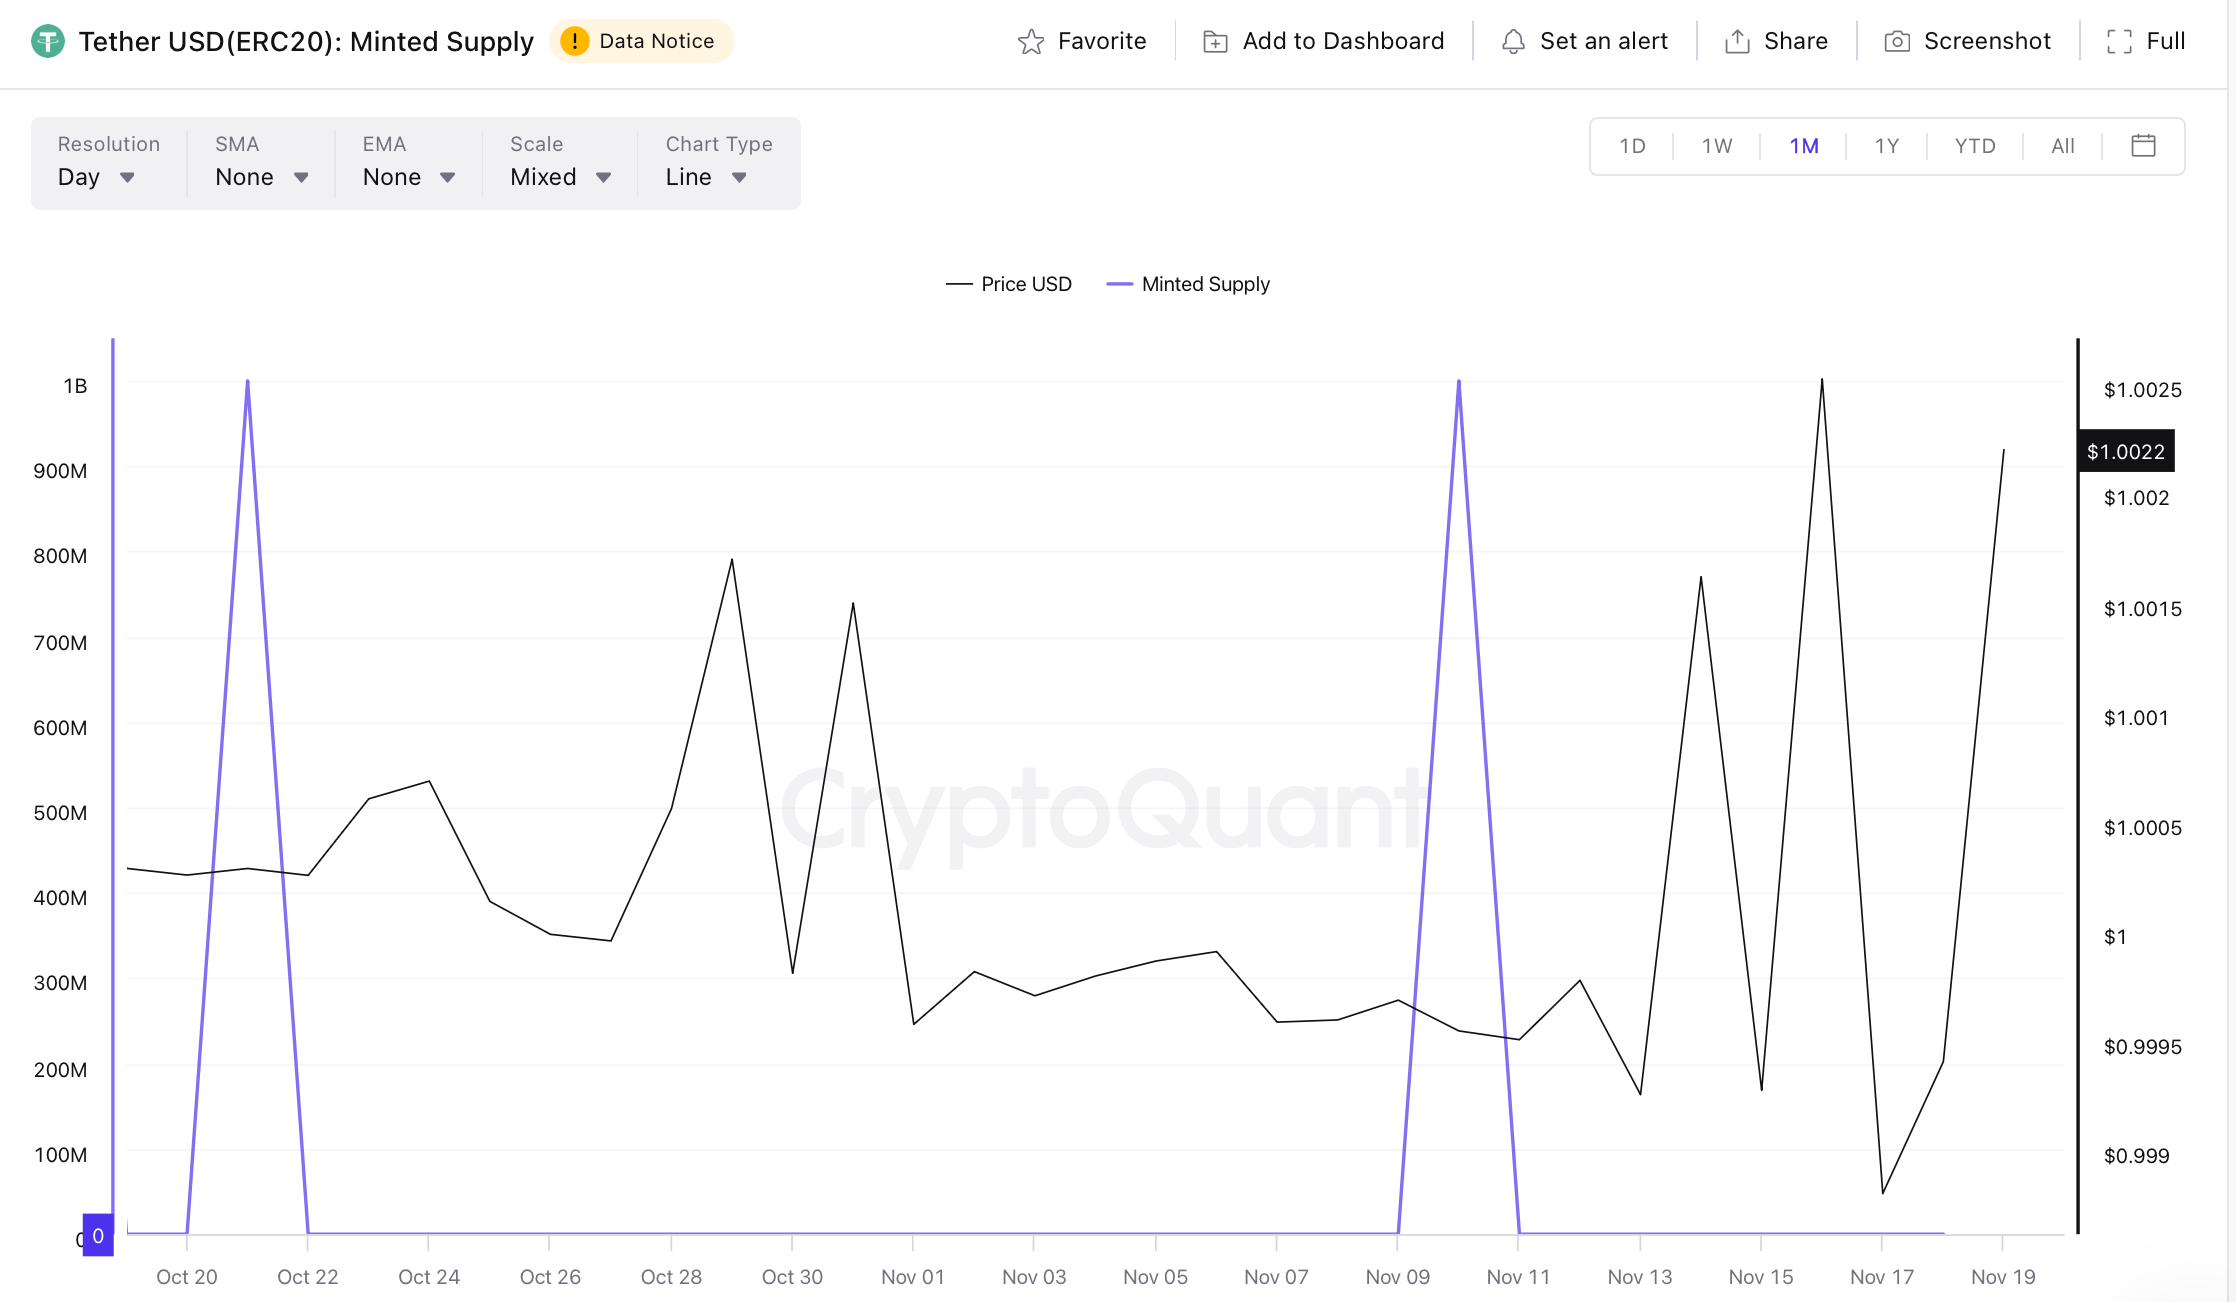Image resolution: width=2236 pixels, height=1302 pixels.
Task: Open the Resolution dropdown set to Day
Action: 95,176
